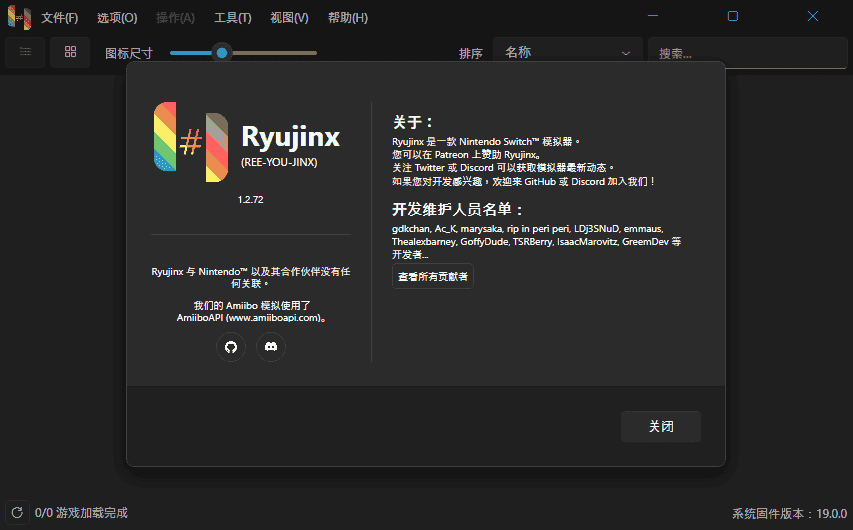
Task: Click the 0/0 游戏加载完成 status text
Action: (x=81, y=513)
